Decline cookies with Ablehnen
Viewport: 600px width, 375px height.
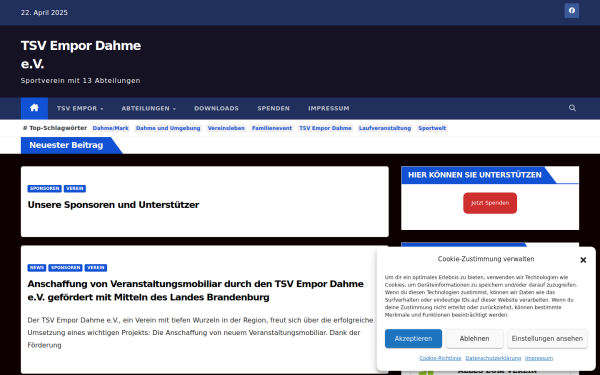point(474,339)
